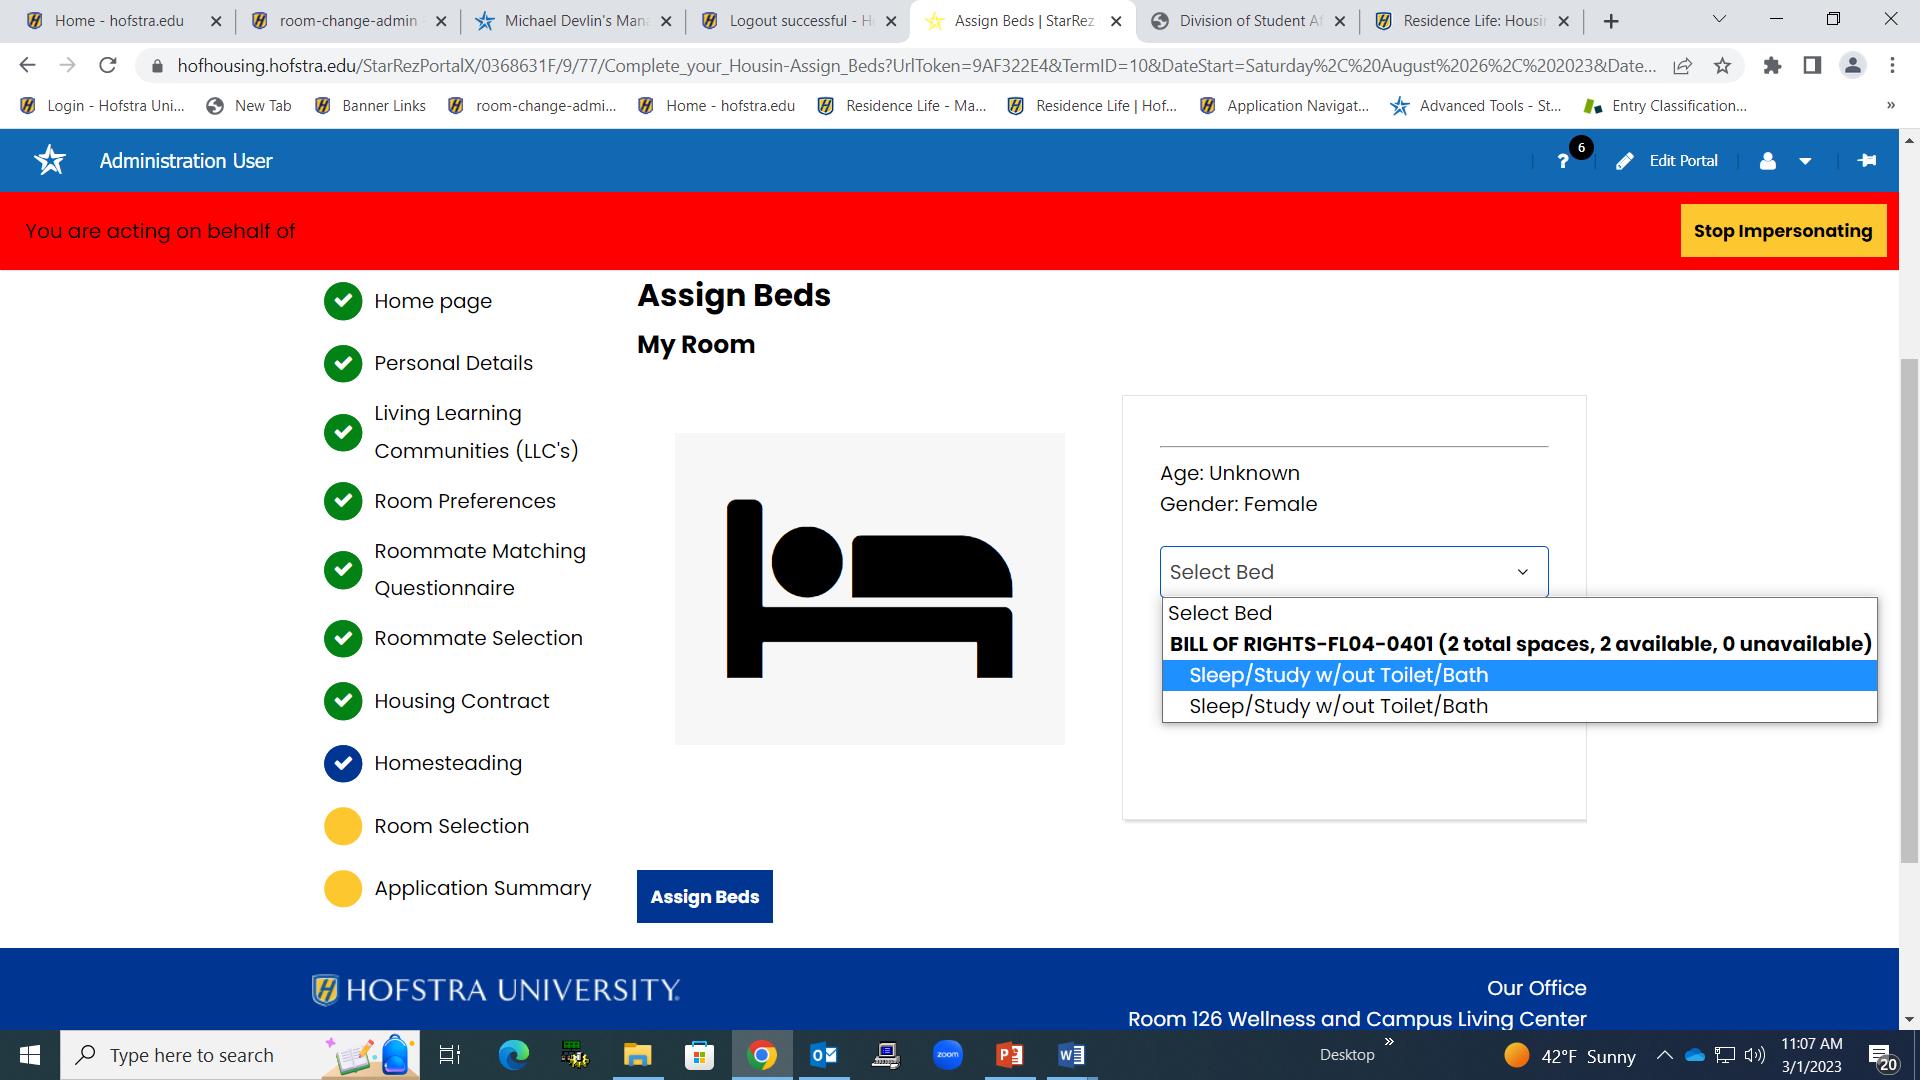Choose highlighted Sleep/Study w/out Toilet/Bath option
This screenshot has width=1920, height=1080.
1338,675
